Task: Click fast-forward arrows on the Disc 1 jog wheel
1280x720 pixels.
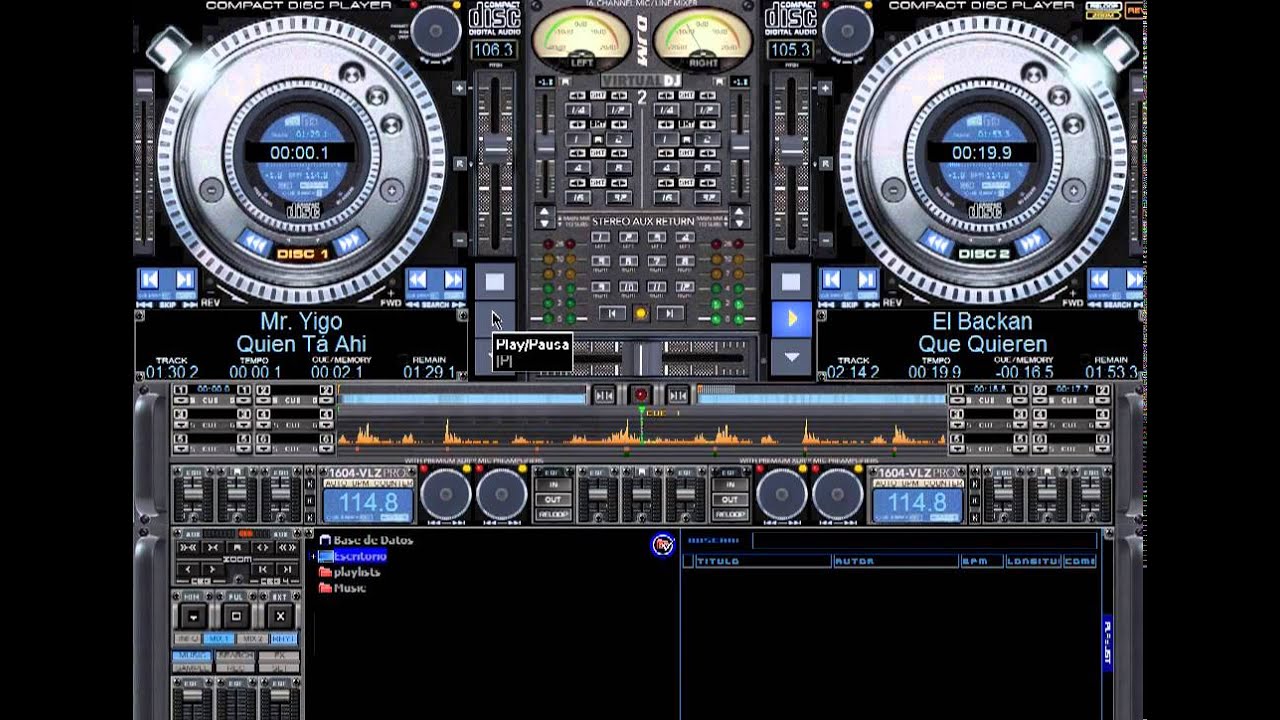Action: tap(348, 241)
